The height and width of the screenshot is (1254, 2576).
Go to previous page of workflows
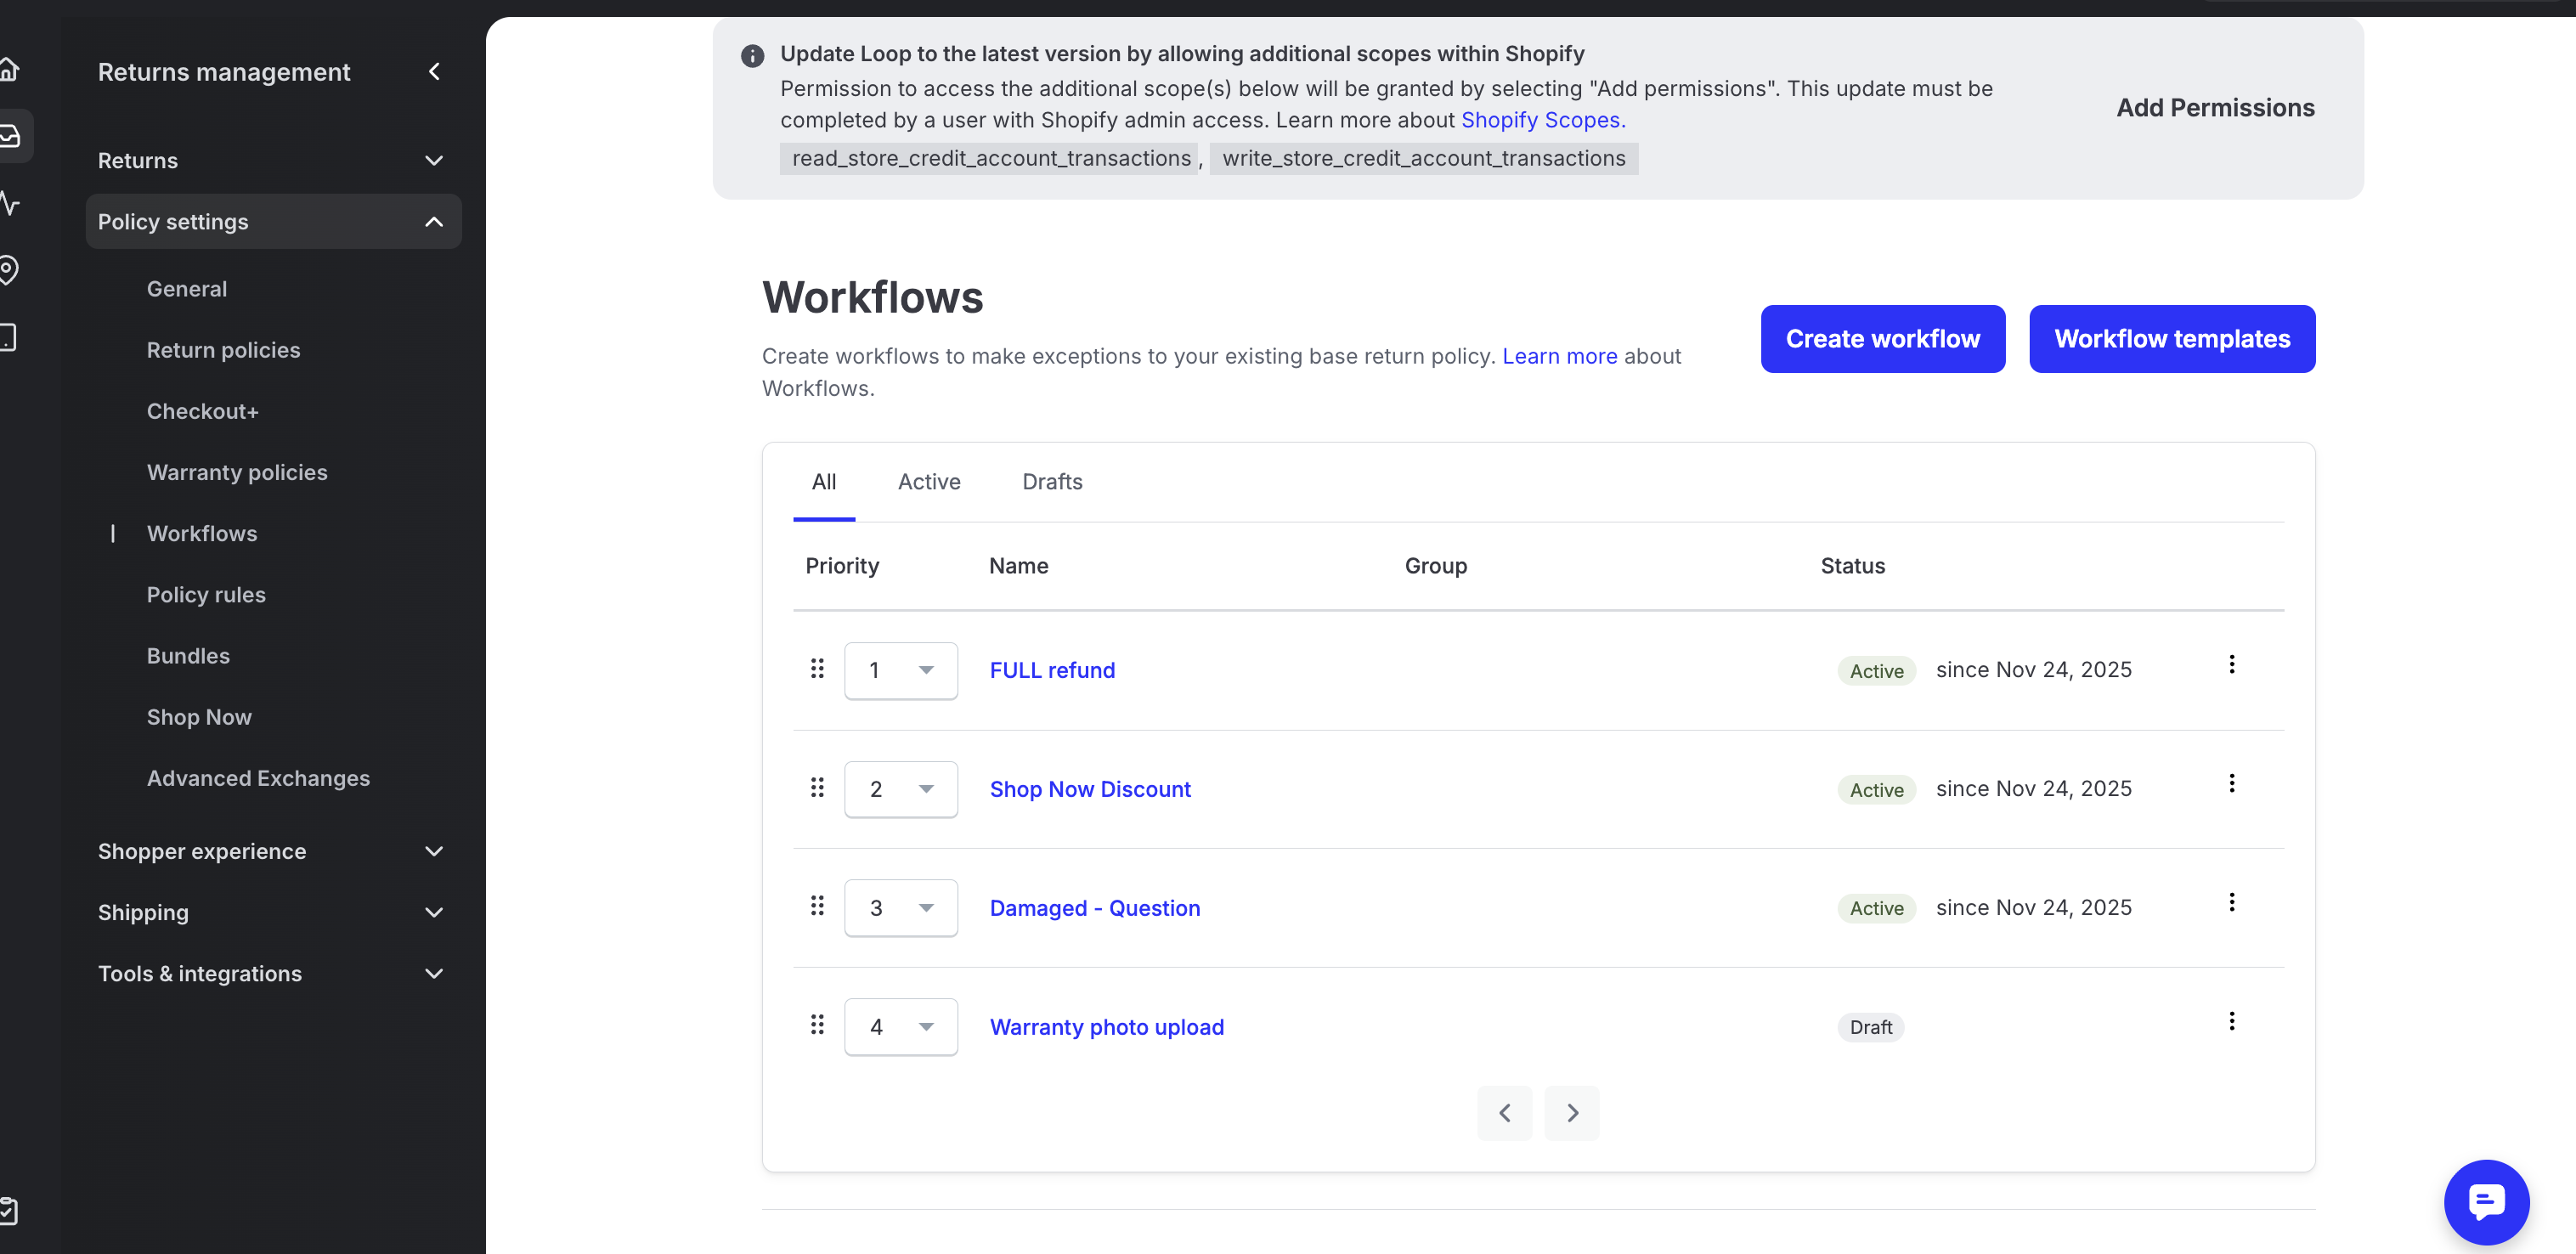tap(1504, 1113)
